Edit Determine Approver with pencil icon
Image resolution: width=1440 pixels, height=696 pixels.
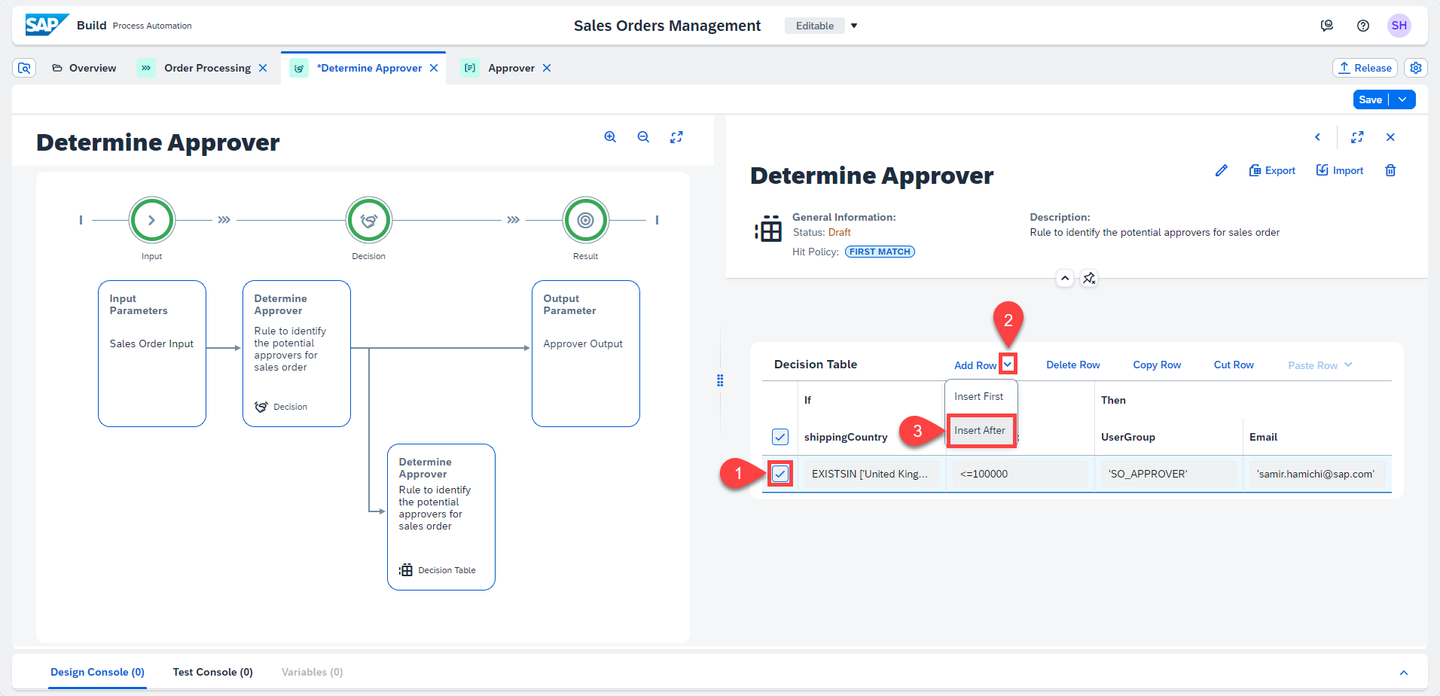click(x=1221, y=171)
